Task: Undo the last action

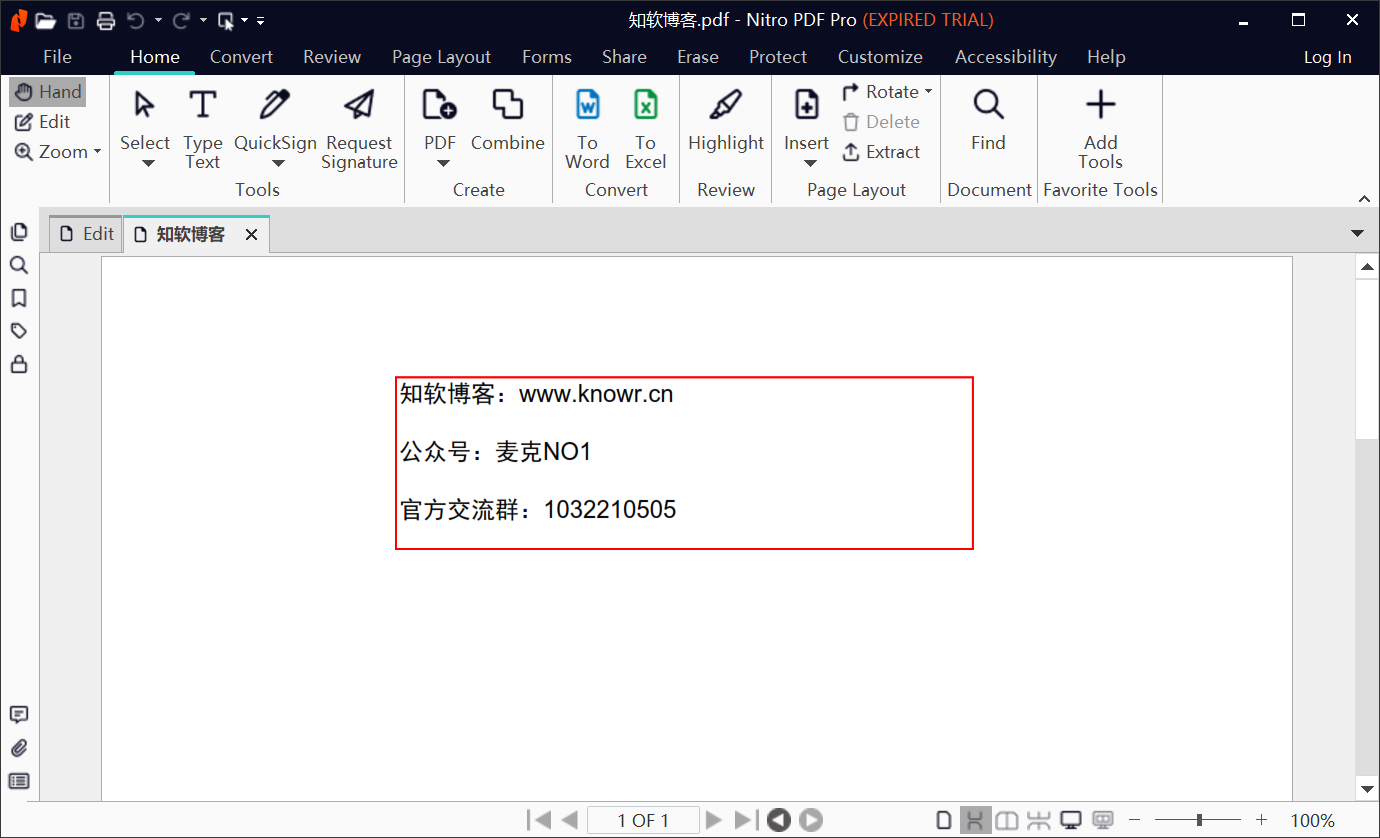Action: pos(136,20)
